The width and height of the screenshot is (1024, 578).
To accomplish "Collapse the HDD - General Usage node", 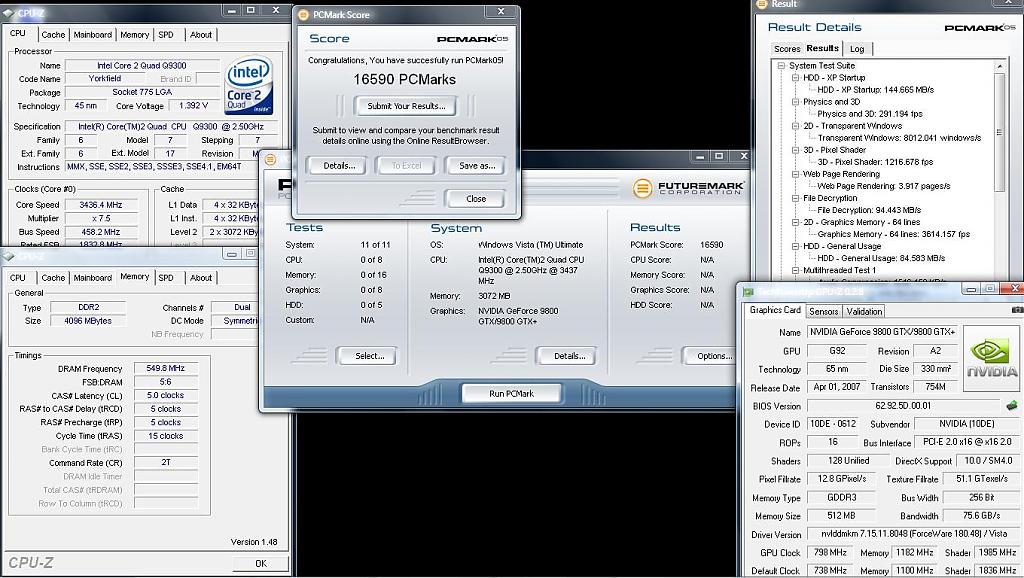I will pyautogui.click(x=795, y=247).
